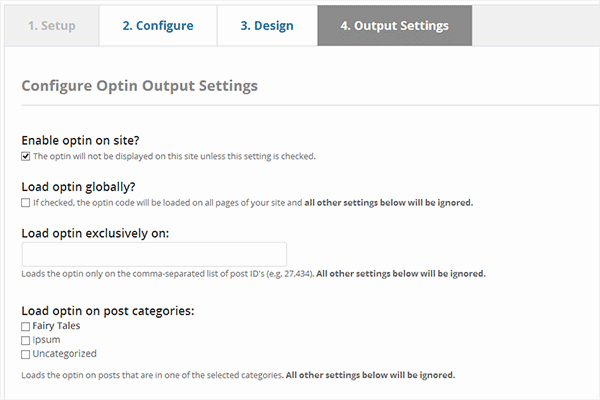Click the Fairy Tales label text
600x400 pixels.
[x=56, y=326]
